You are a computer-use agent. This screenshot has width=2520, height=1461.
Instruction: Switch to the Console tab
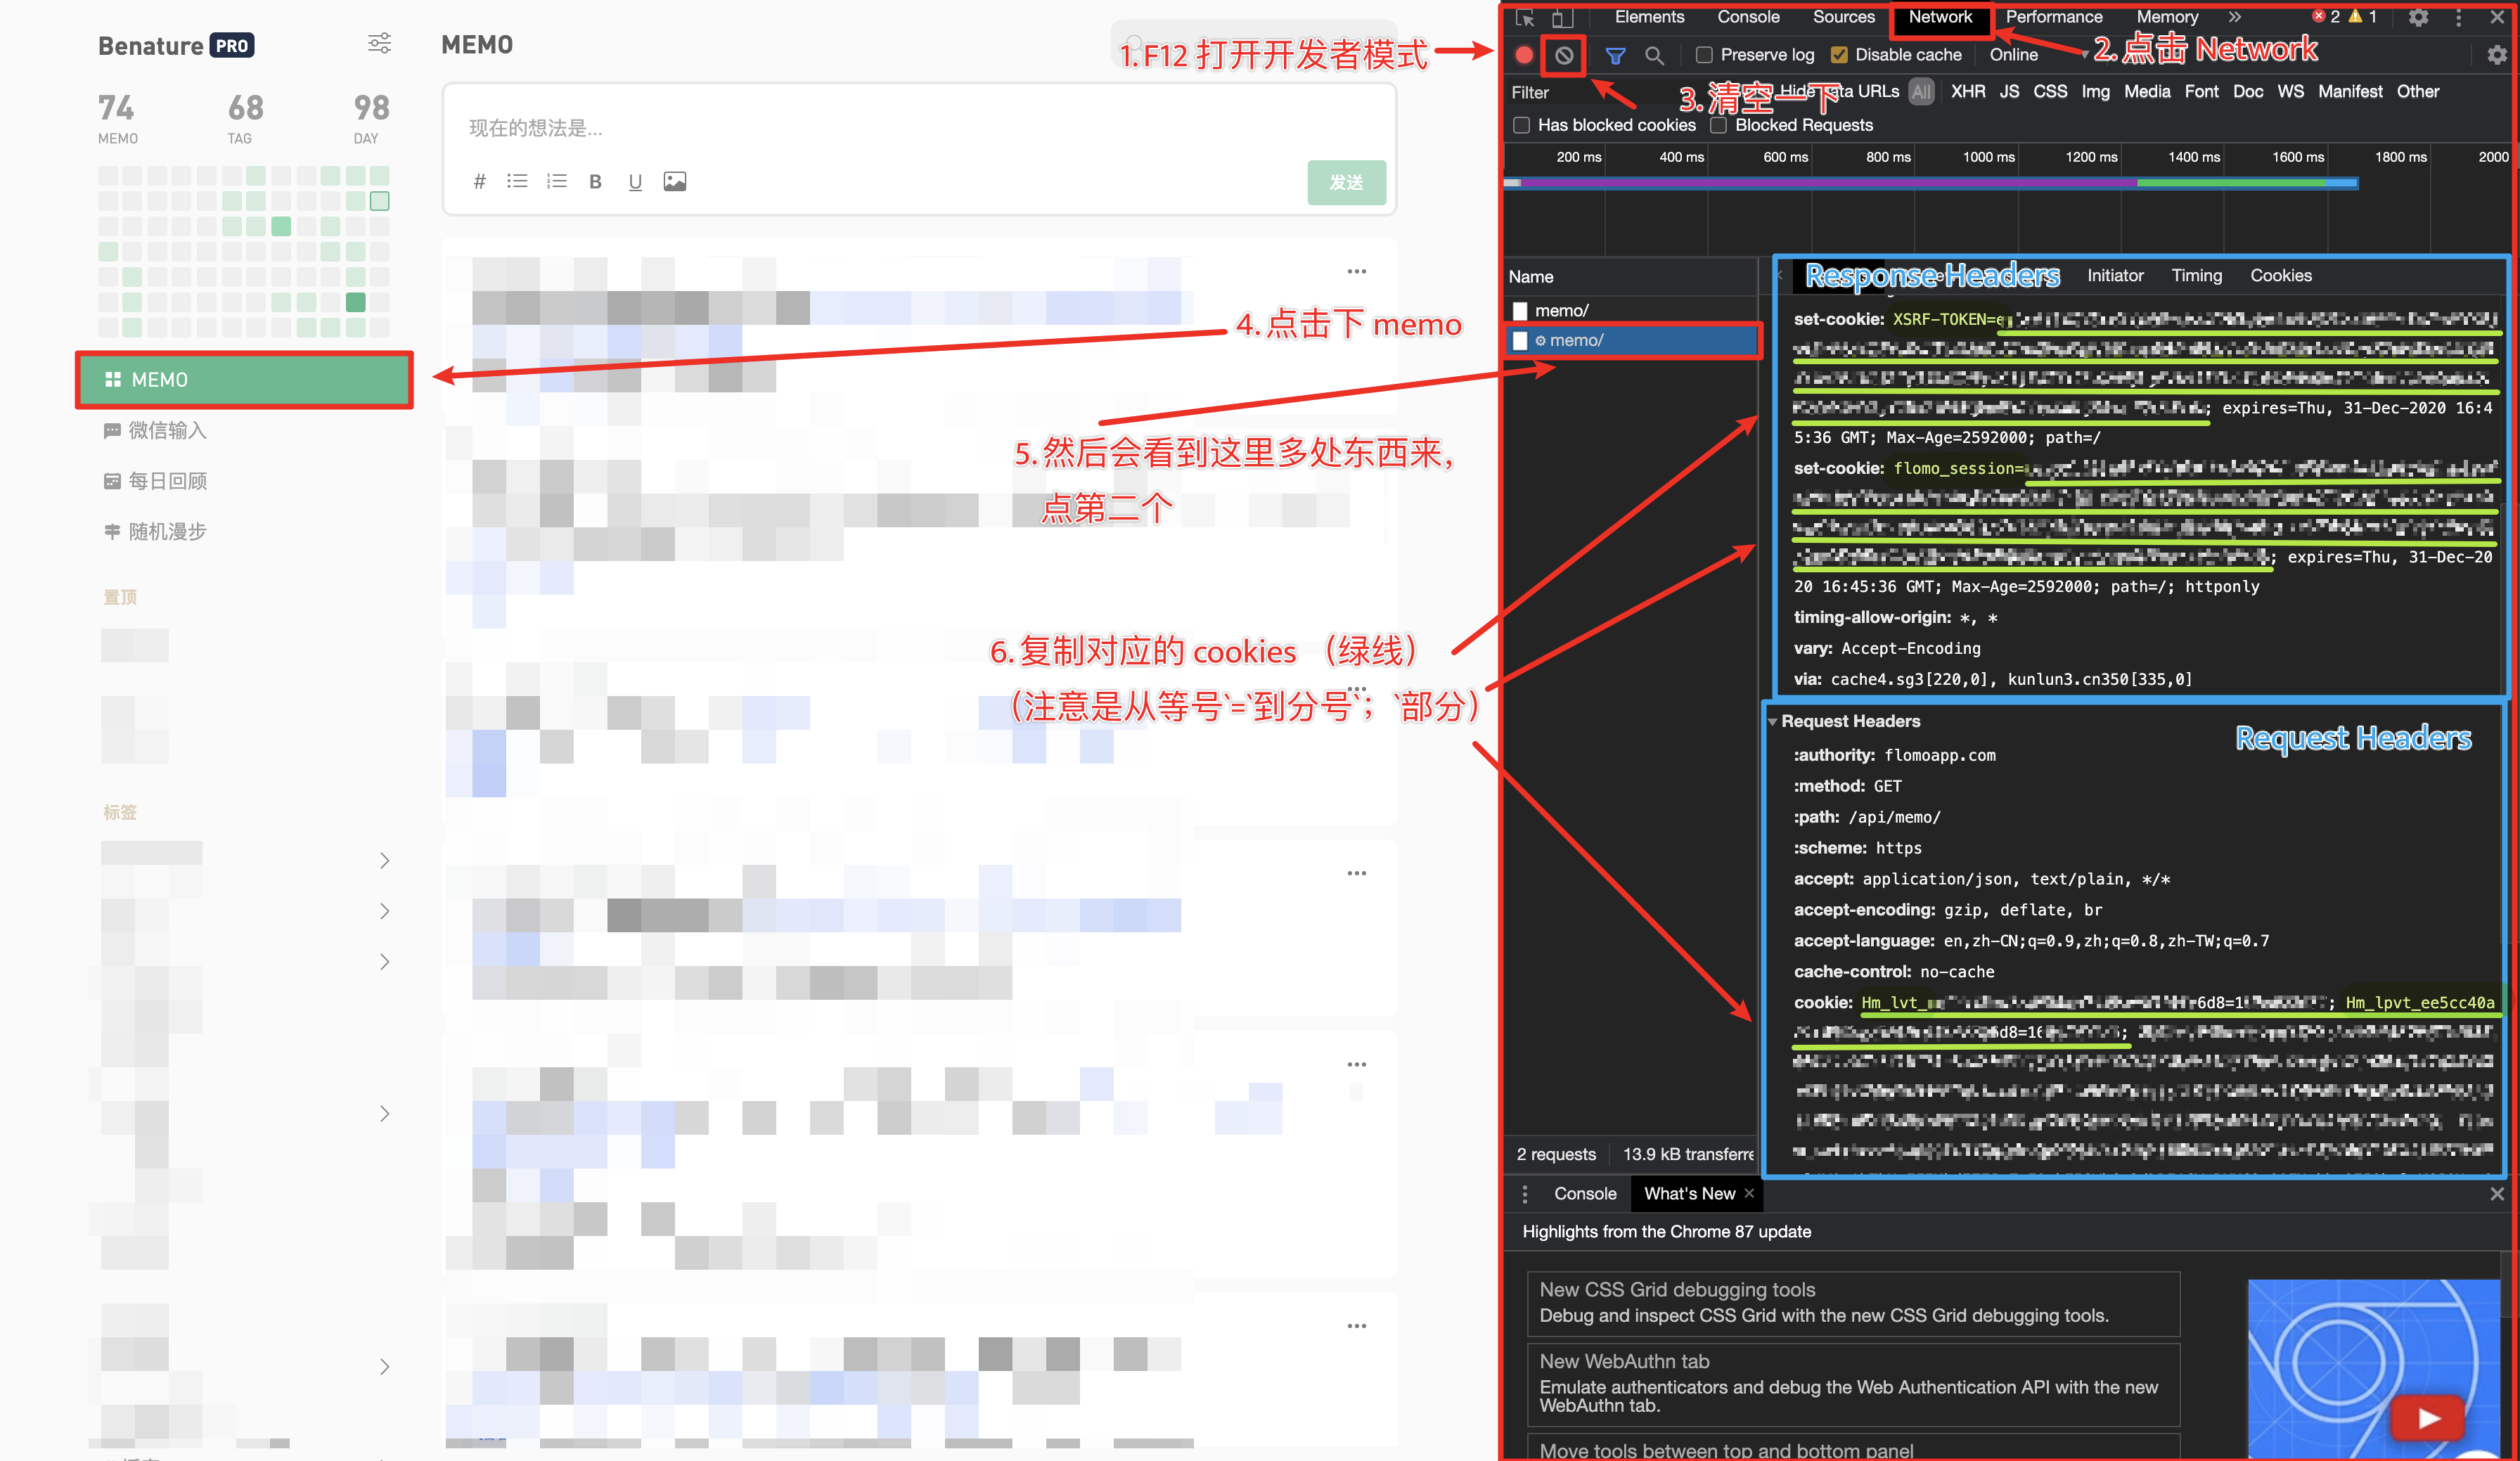(x=1747, y=17)
